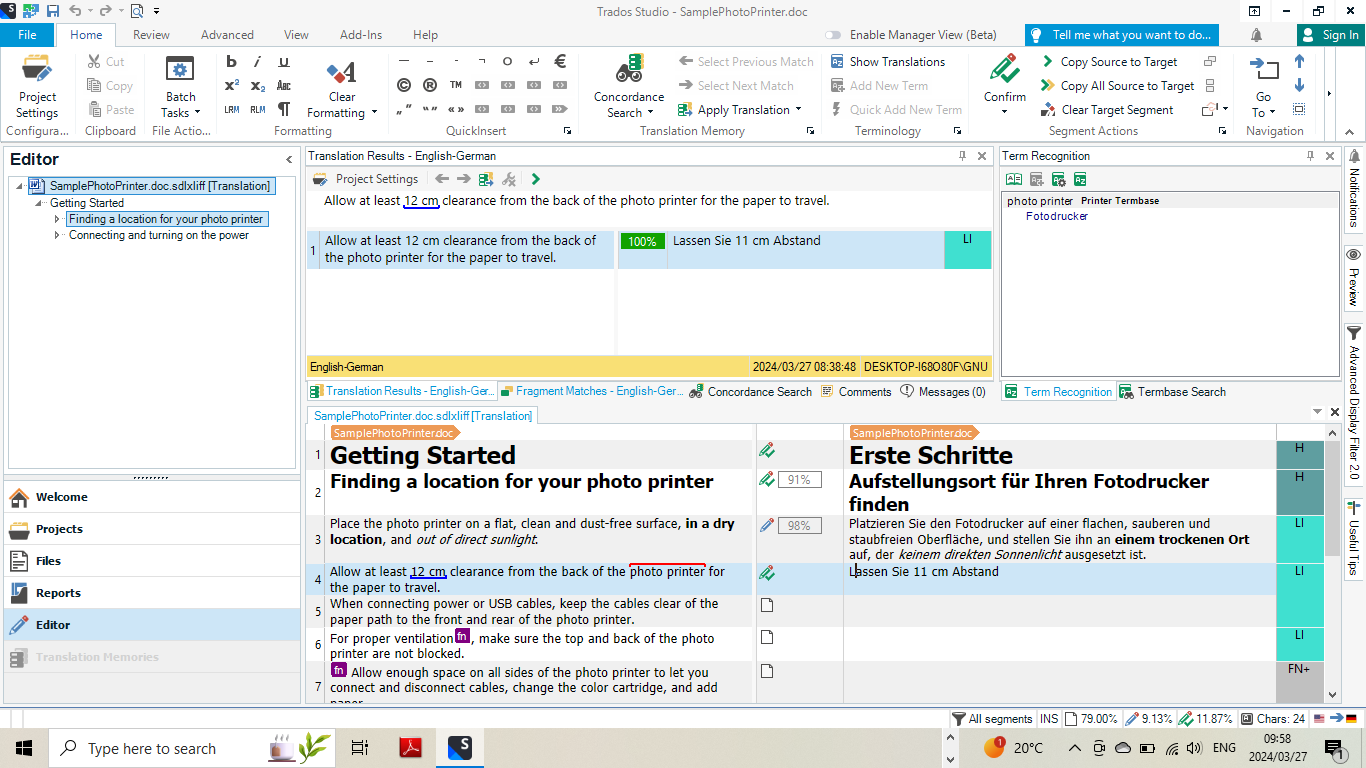Go to the Projects view
Viewport: 1366px width, 768px height.
click(x=152, y=529)
